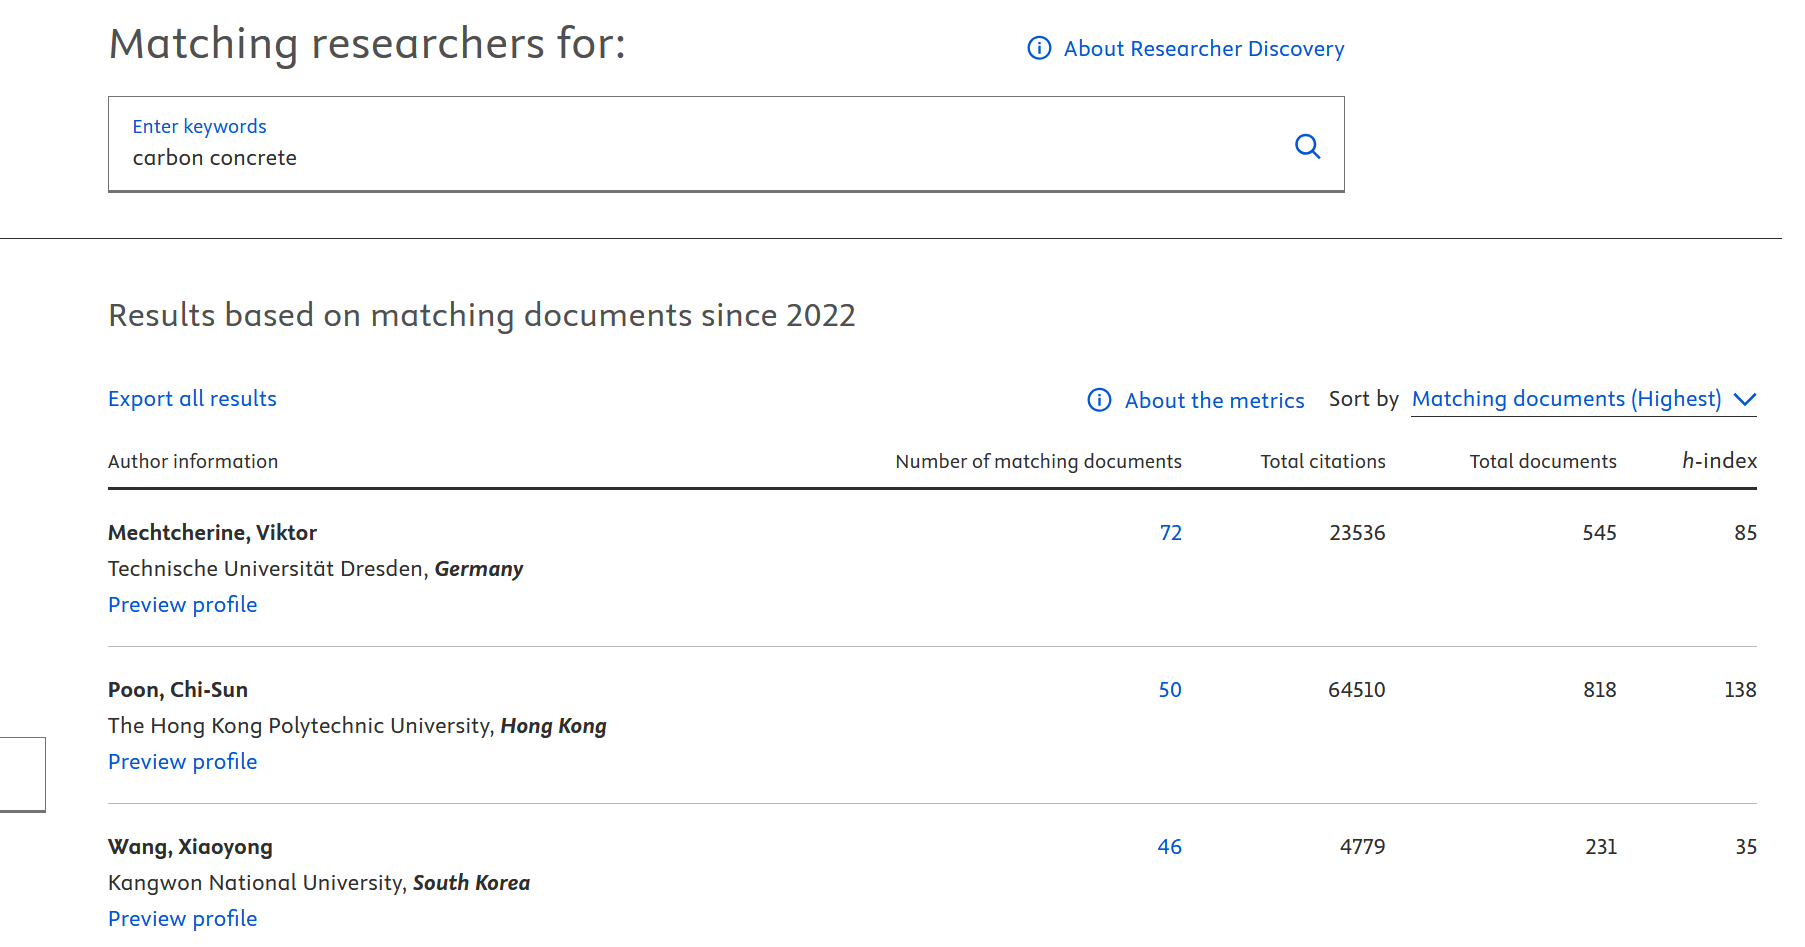Image resolution: width=1805 pixels, height=947 pixels.
Task: Open the About the metrics link
Action: [x=1214, y=400]
